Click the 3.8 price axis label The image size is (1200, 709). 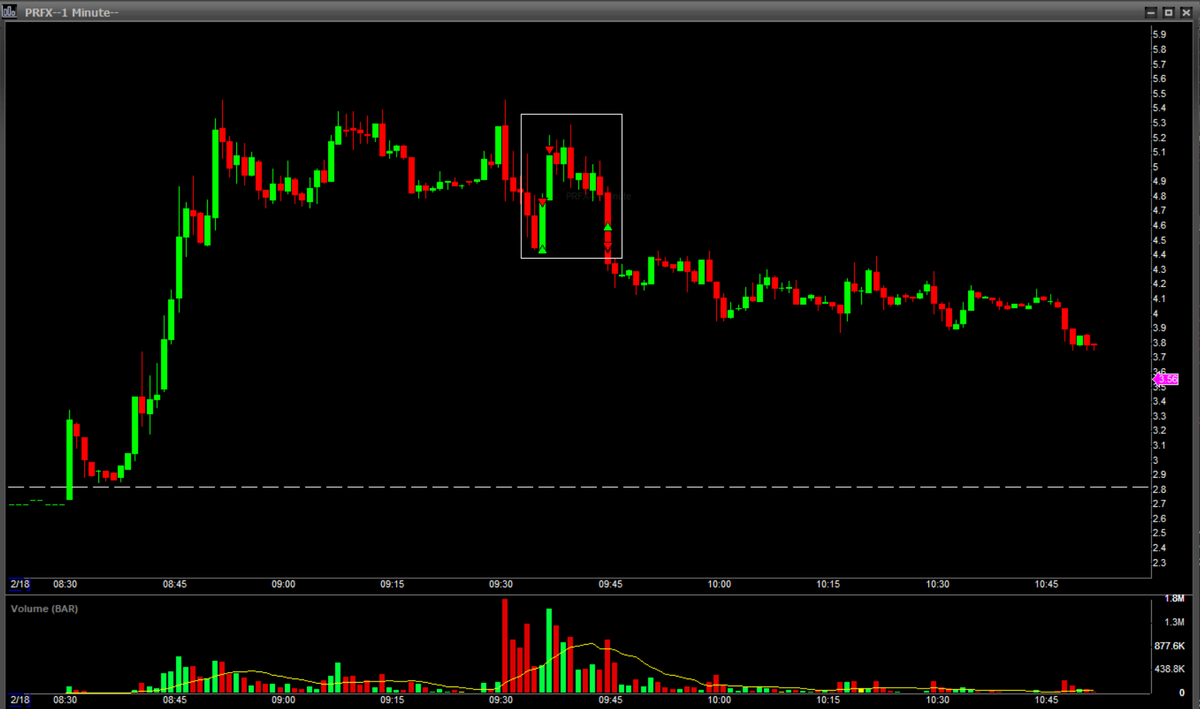pyautogui.click(x=1159, y=343)
